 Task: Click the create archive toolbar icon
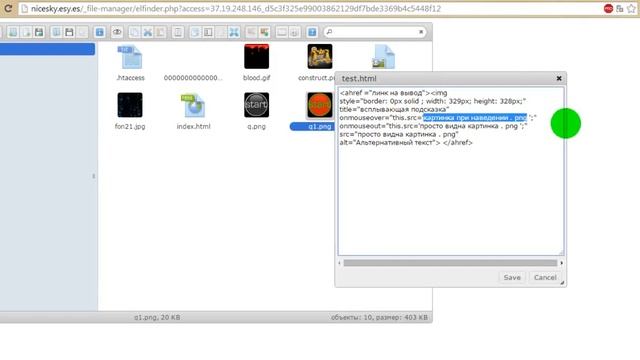(x=264, y=32)
